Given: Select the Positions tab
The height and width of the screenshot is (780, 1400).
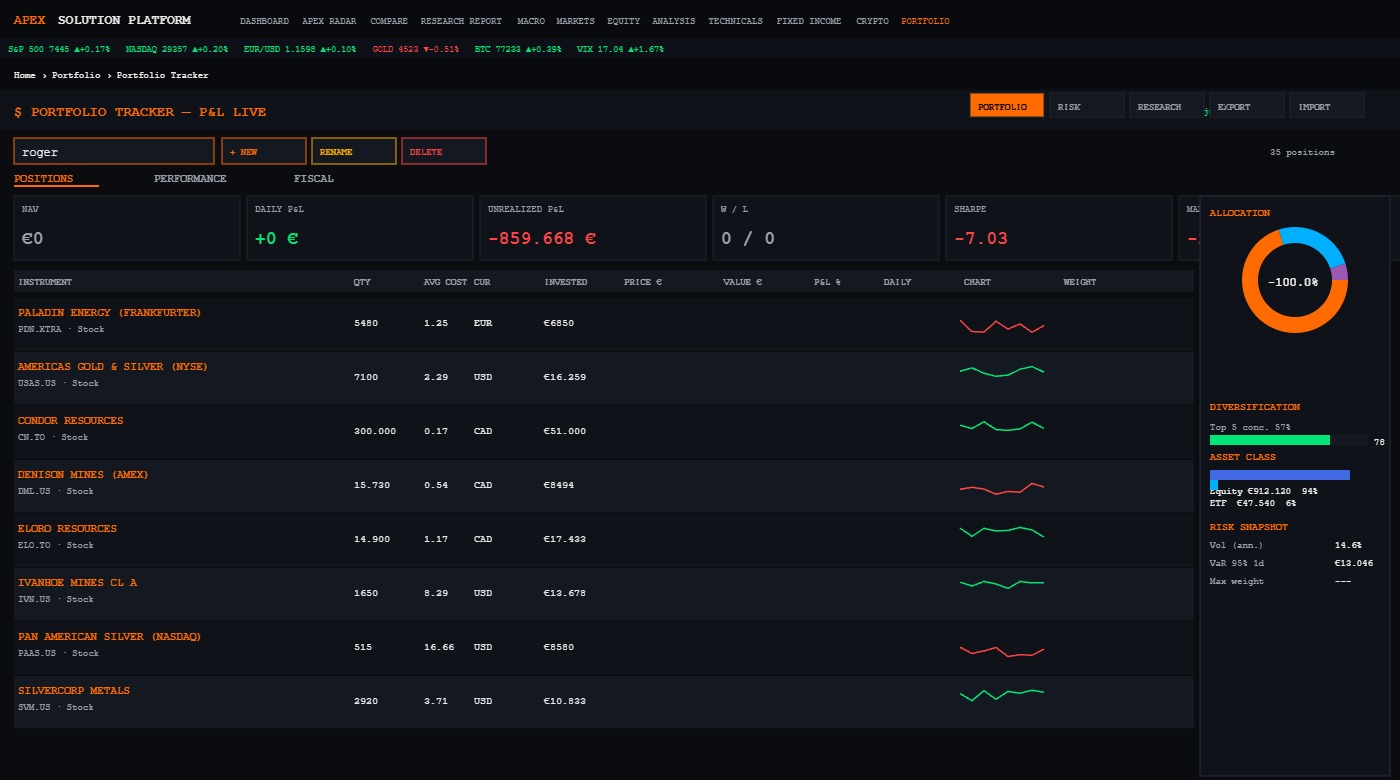Looking at the screenshot, I should [x=44, y=179].
